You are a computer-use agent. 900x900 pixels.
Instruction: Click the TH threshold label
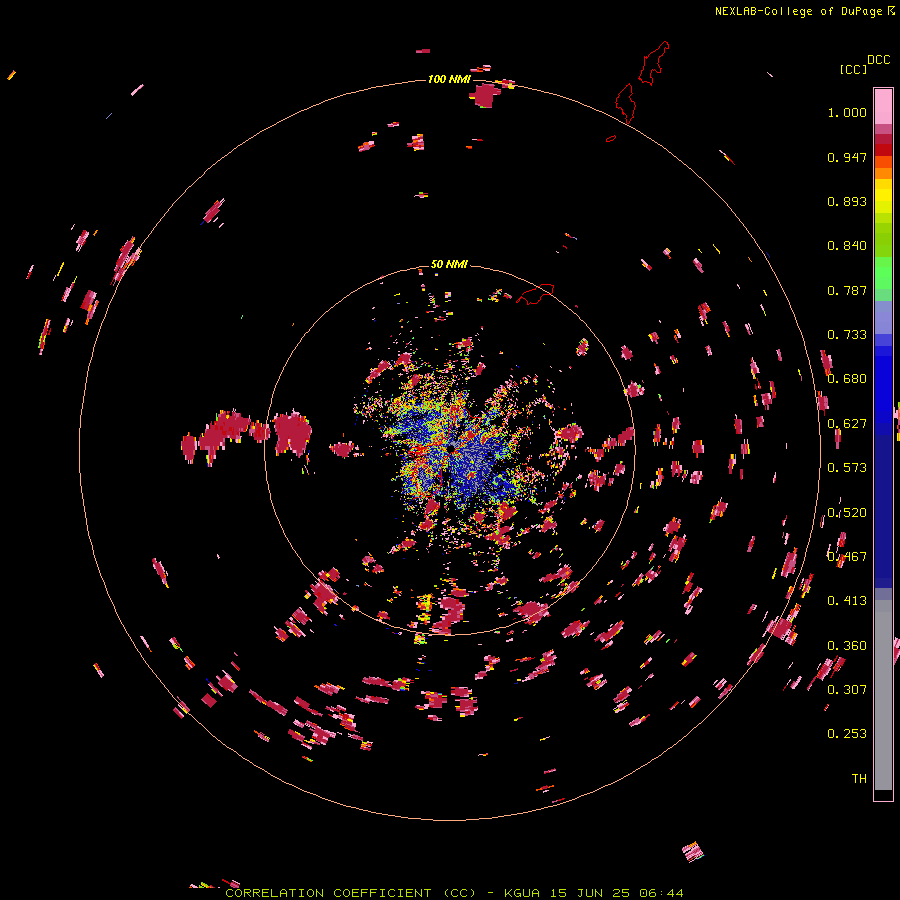click(x=859, y=779)
